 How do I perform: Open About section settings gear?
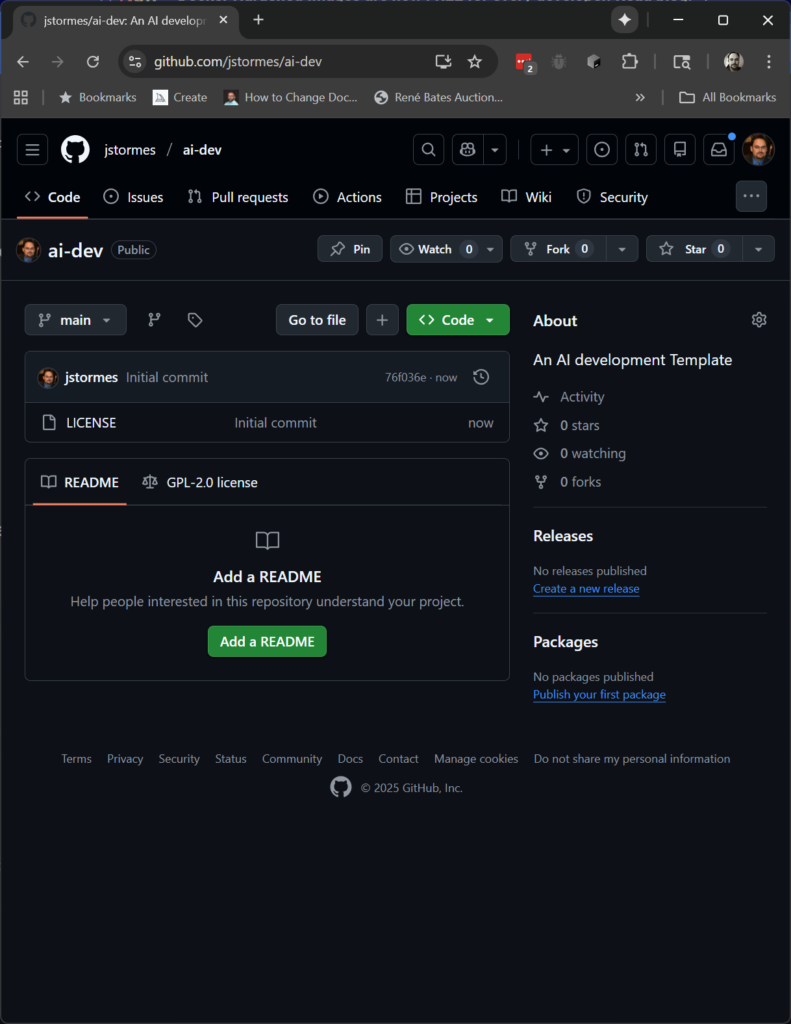point(758,320)
